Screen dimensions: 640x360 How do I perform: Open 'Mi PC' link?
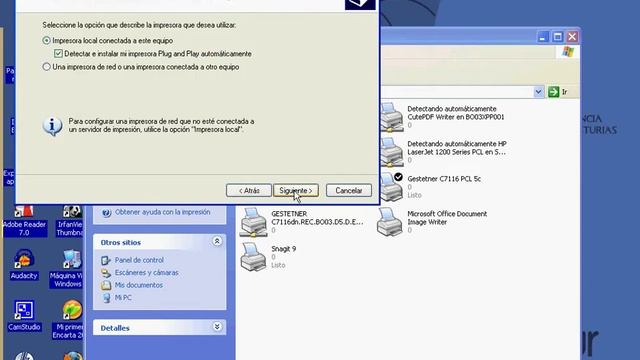click(123, 298)
